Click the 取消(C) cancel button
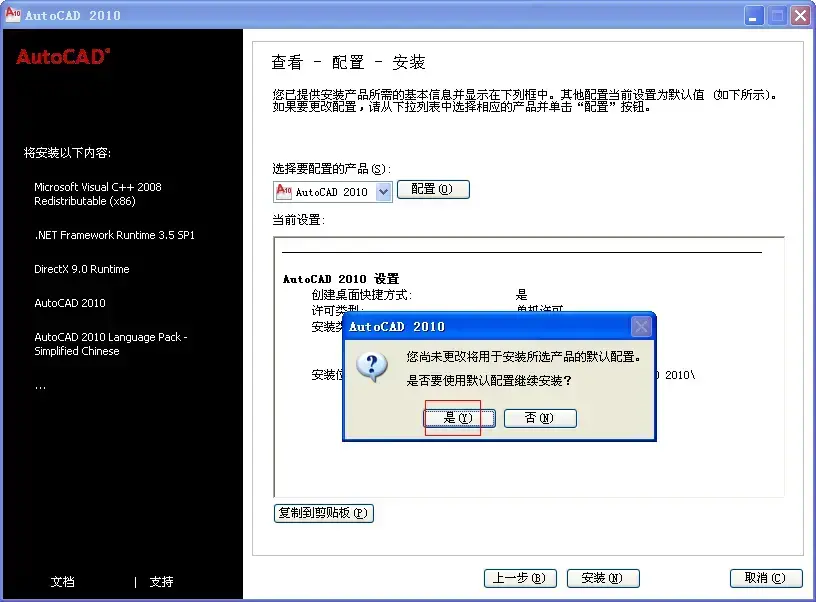This screenshot has height=602, width=816. (x=766, y=578)
